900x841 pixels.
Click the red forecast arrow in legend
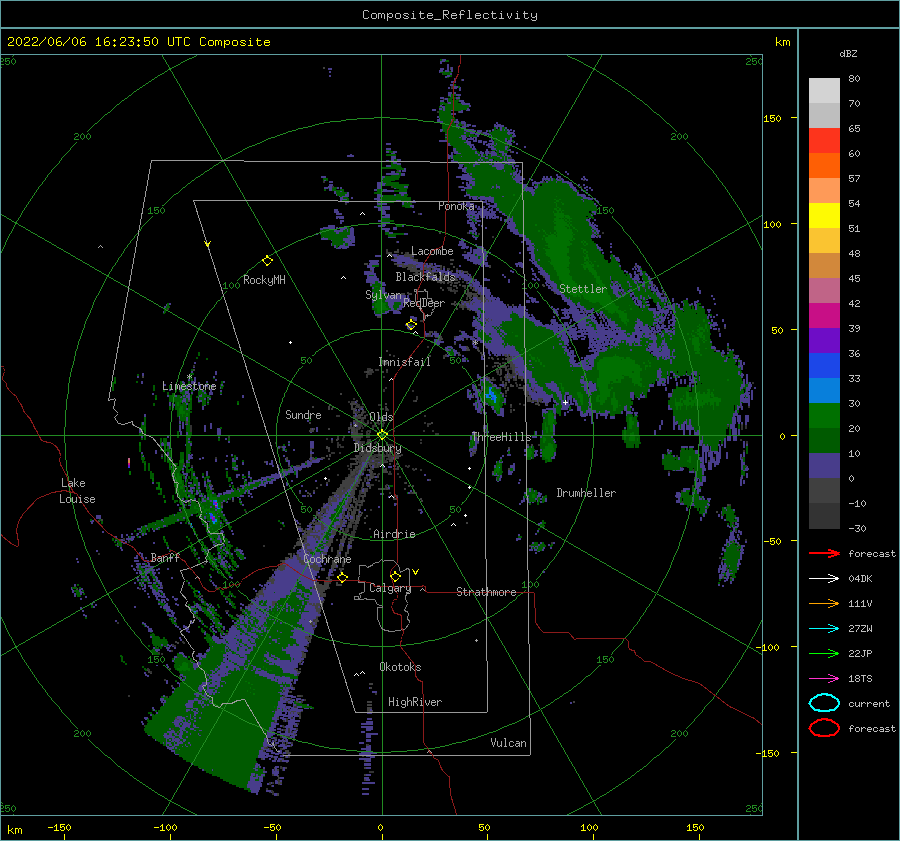click(824, 553)
